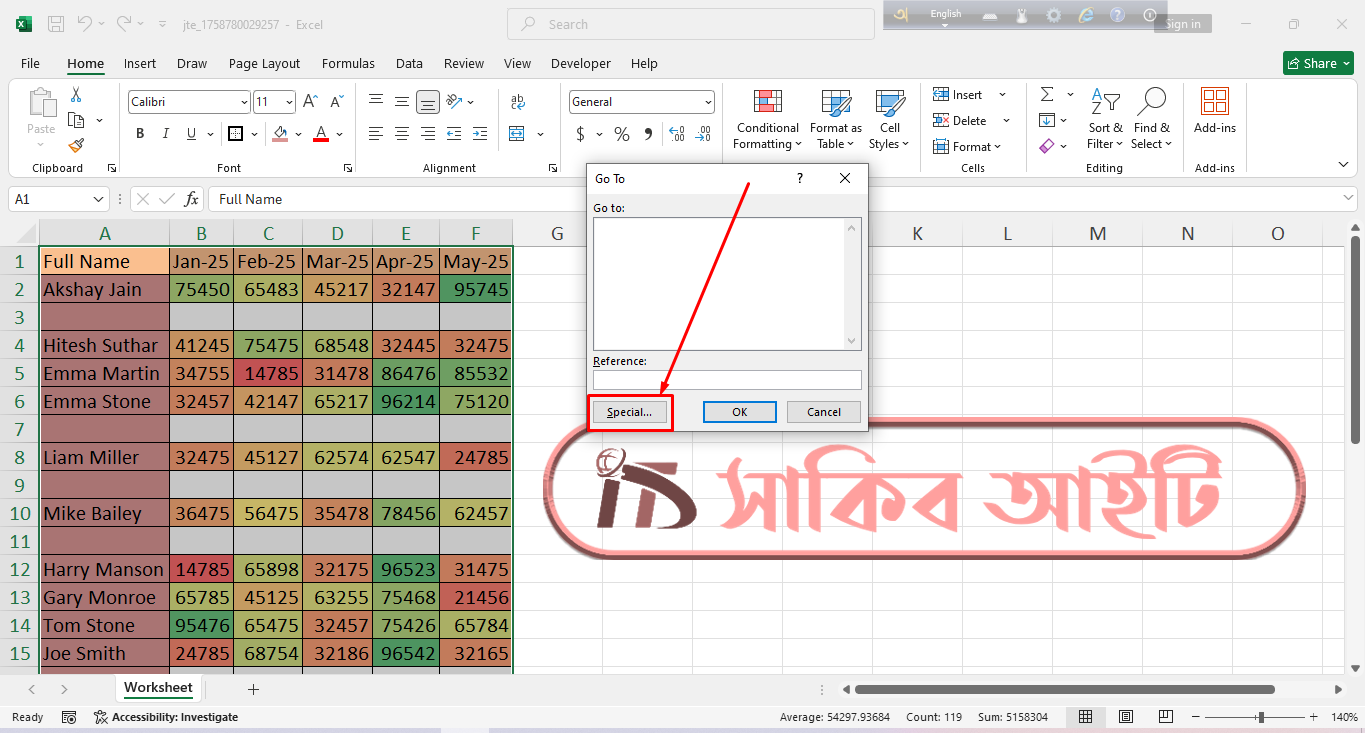Apply italic formatting

point(164,133)
